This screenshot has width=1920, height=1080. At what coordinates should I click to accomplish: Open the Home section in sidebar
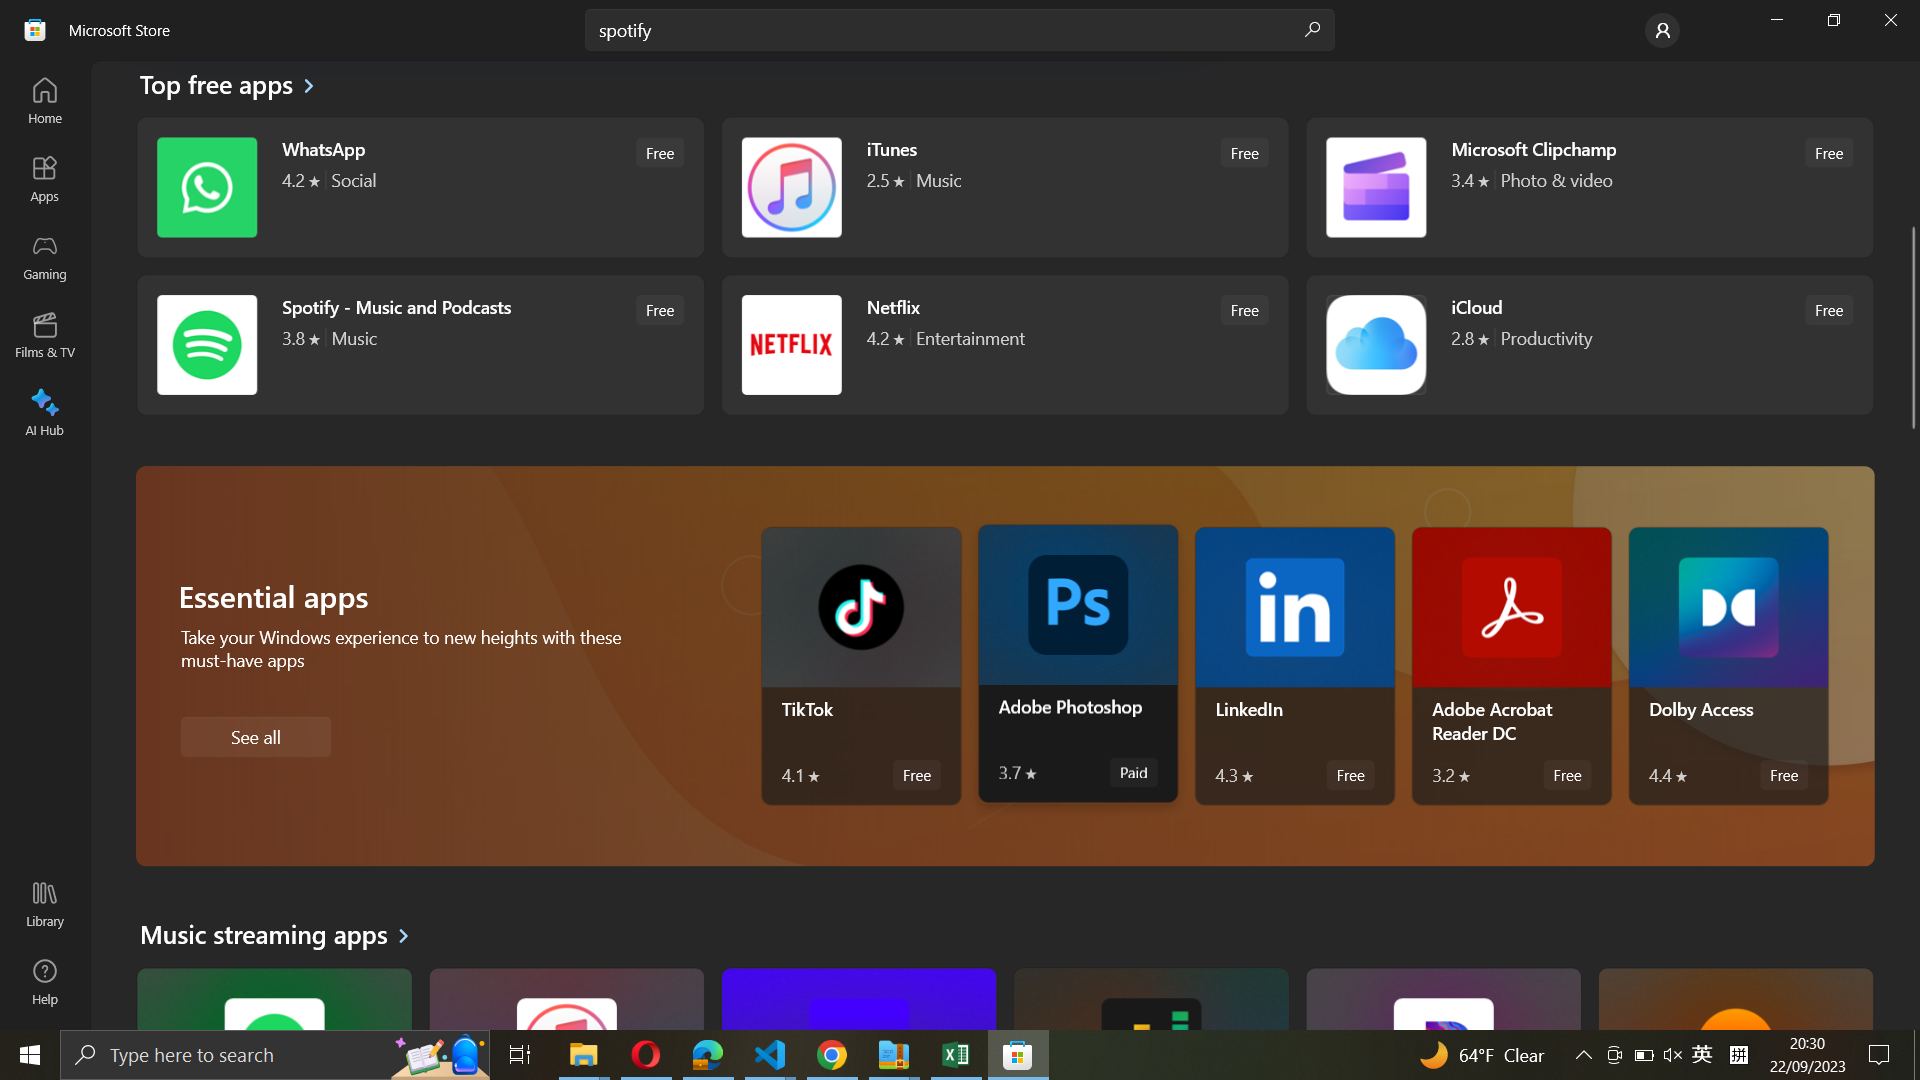[x=44, y=101]
